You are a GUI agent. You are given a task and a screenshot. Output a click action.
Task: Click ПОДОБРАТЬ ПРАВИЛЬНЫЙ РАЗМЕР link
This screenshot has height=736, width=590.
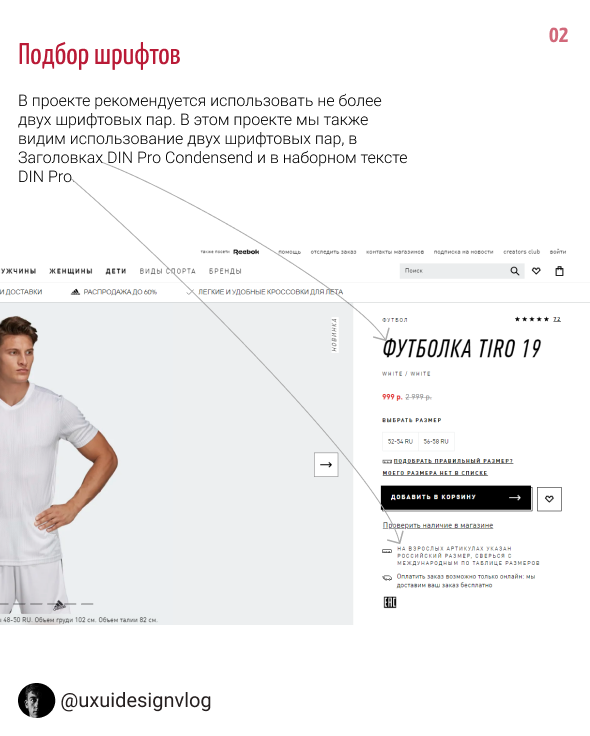453,461
